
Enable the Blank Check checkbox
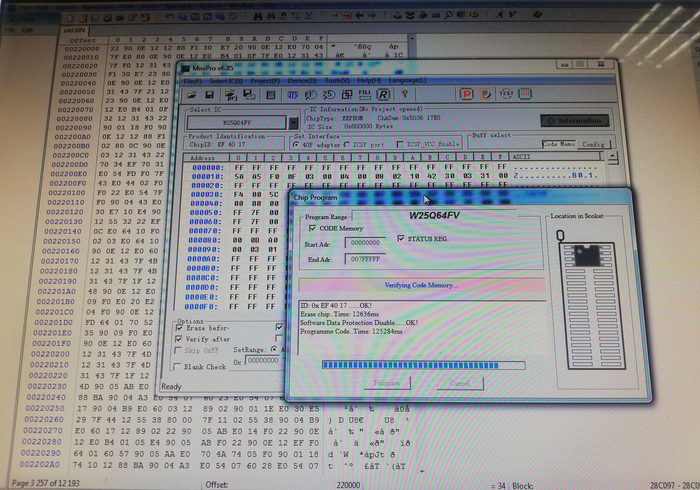click(x=177, y=367)
